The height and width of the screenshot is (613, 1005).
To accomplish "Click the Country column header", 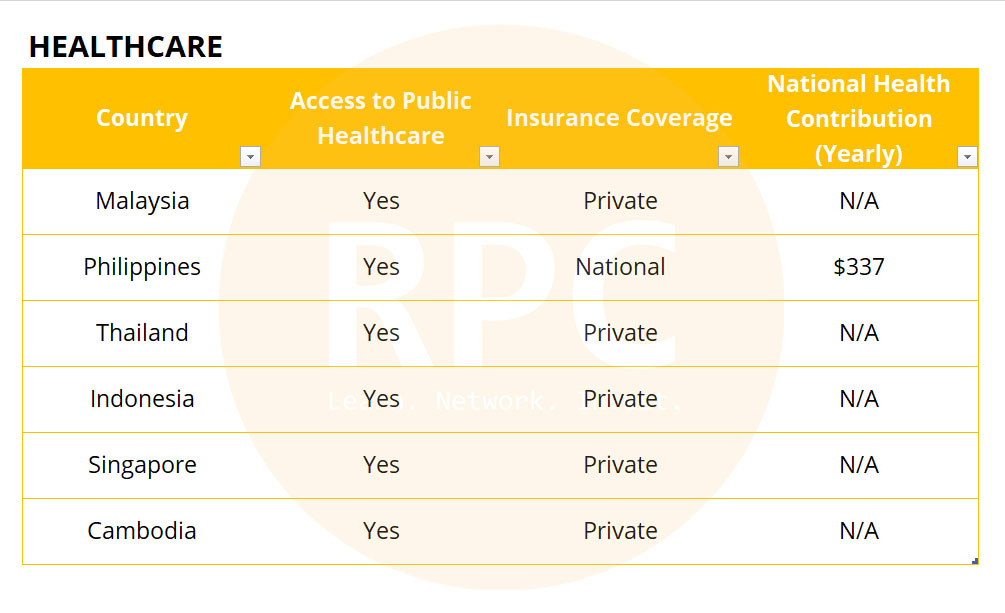I will point(142,118).
